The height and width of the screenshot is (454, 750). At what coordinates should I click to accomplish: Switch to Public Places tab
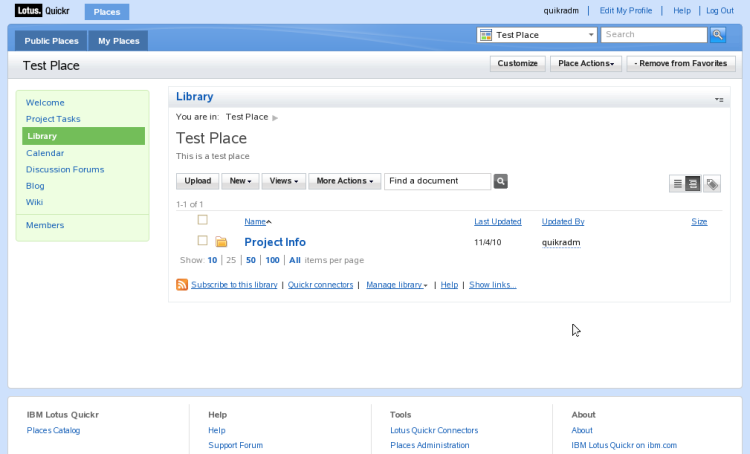(x=51, y=41)
